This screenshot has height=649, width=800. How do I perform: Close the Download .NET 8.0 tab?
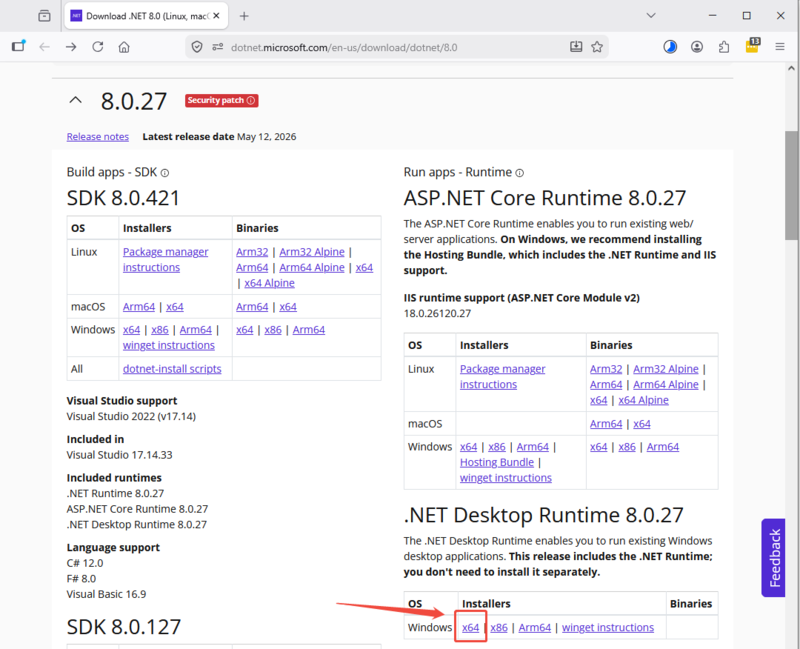point(216,16)
